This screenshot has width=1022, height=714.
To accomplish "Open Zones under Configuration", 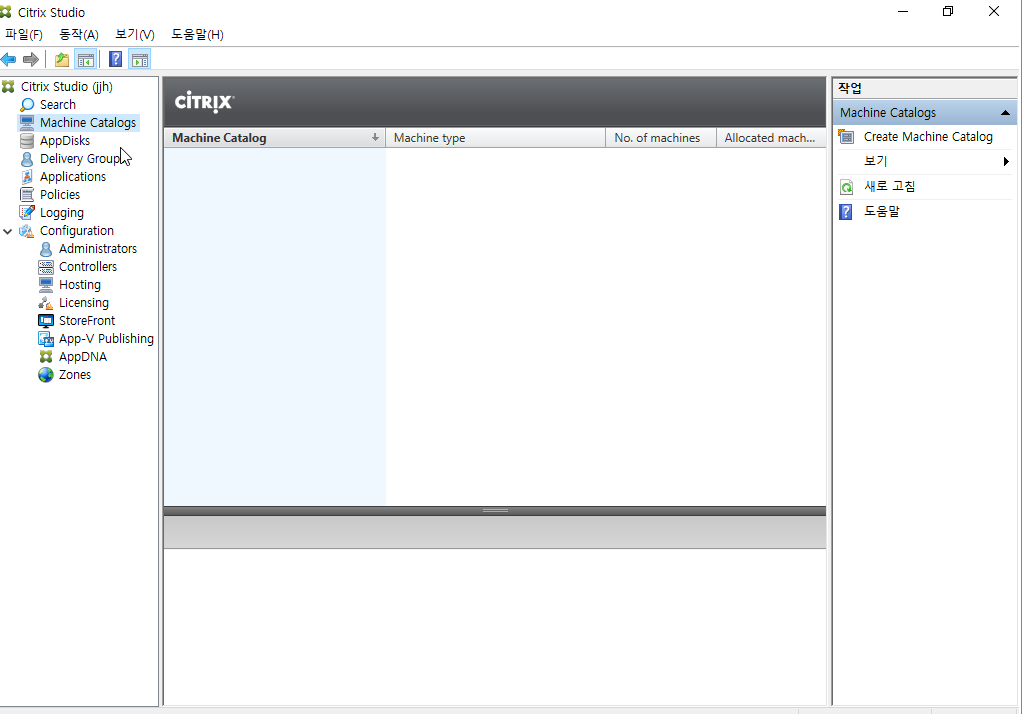I will tap(74, 375).
